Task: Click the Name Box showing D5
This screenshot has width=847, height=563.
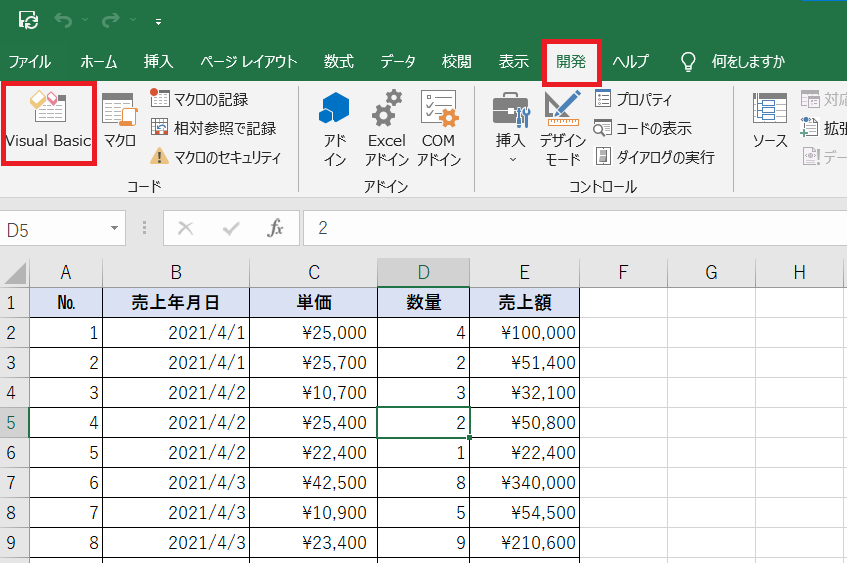Action: [54, 229]
